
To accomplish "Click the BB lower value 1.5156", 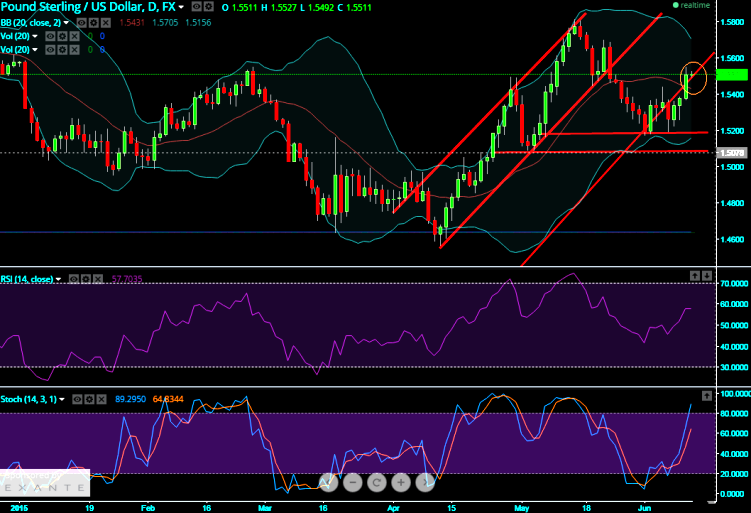I will (x=198, y=23).
